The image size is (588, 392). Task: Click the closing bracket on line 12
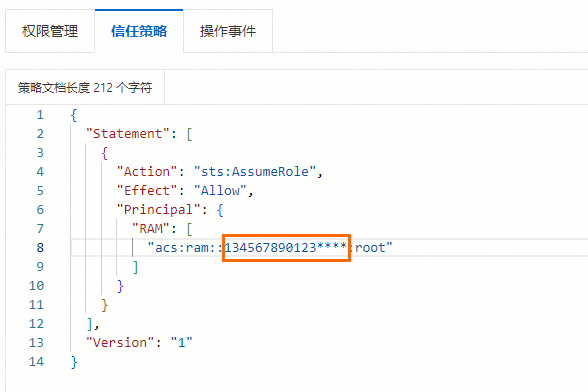89,324
